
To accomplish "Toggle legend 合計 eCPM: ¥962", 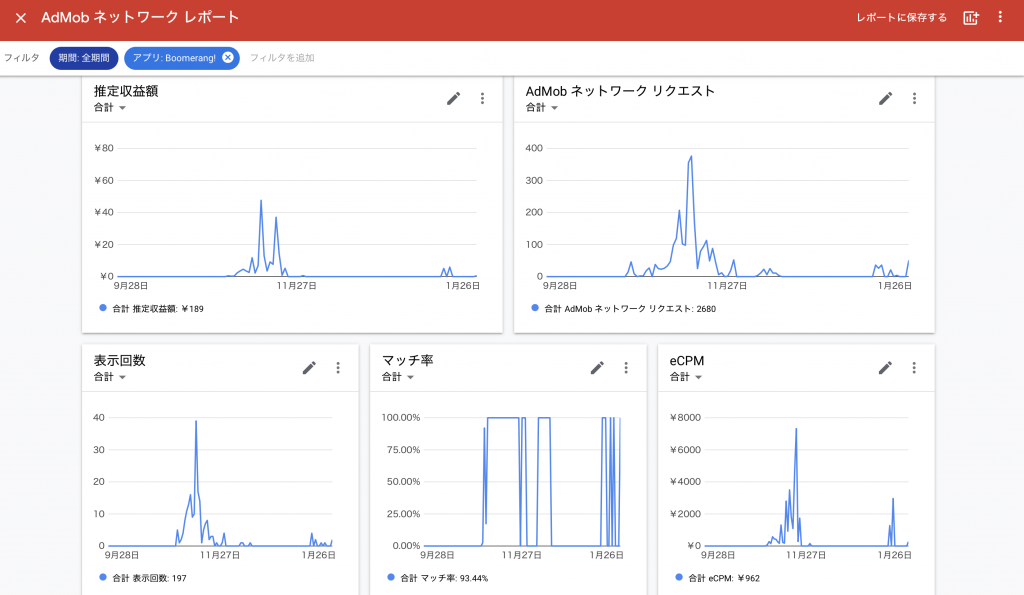I will pyautogui.click(x=718, y=578).
